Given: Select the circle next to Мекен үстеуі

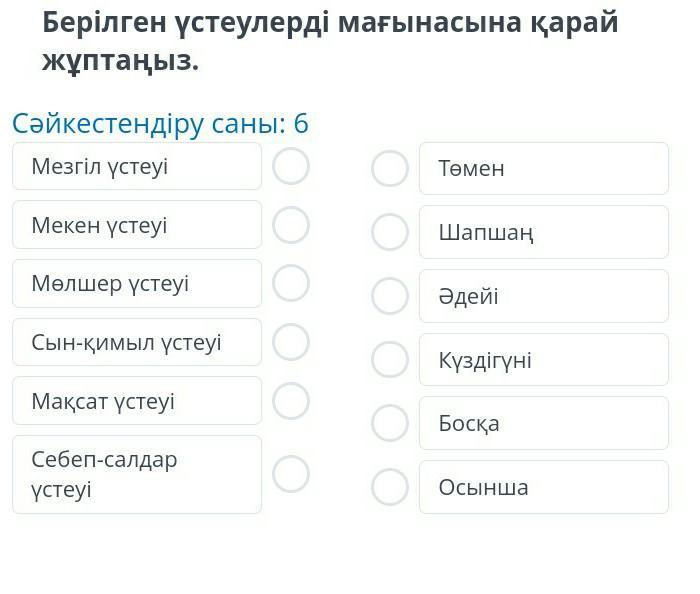Looking at the screenshot, I should click(291, 225).
